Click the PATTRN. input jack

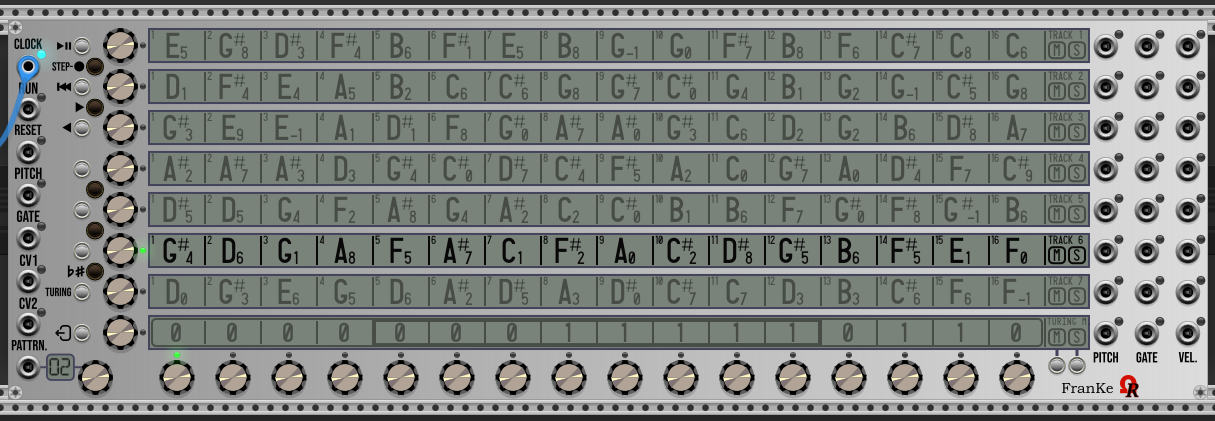(28, 367)
